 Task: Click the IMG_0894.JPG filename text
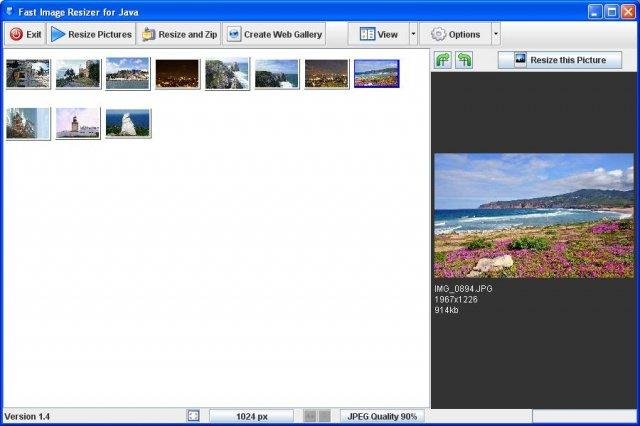click(x=463, y=289)
